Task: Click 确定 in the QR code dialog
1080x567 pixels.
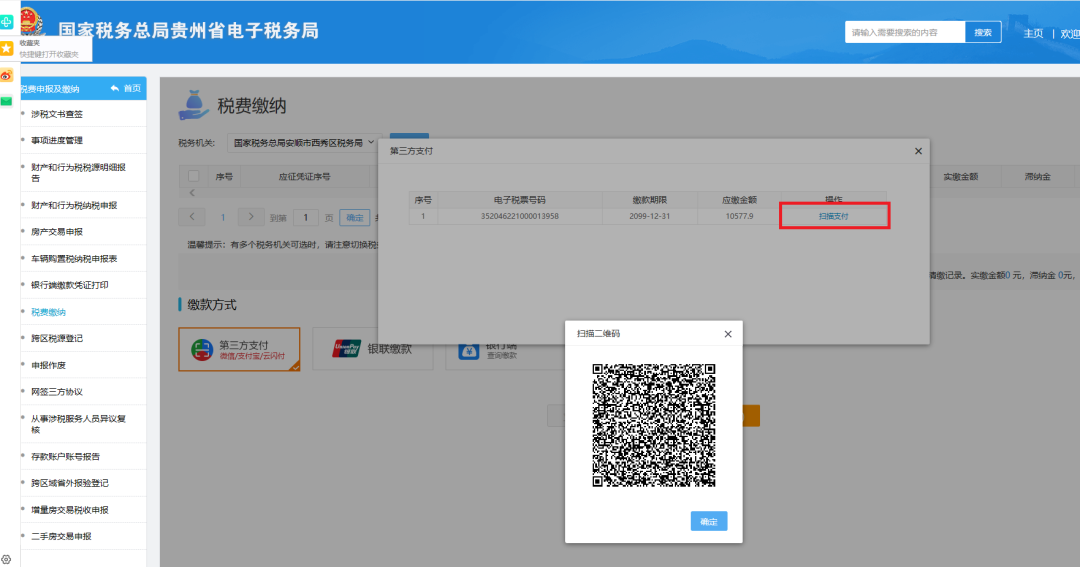Action: pyautogui.click(x=709, y=522)
